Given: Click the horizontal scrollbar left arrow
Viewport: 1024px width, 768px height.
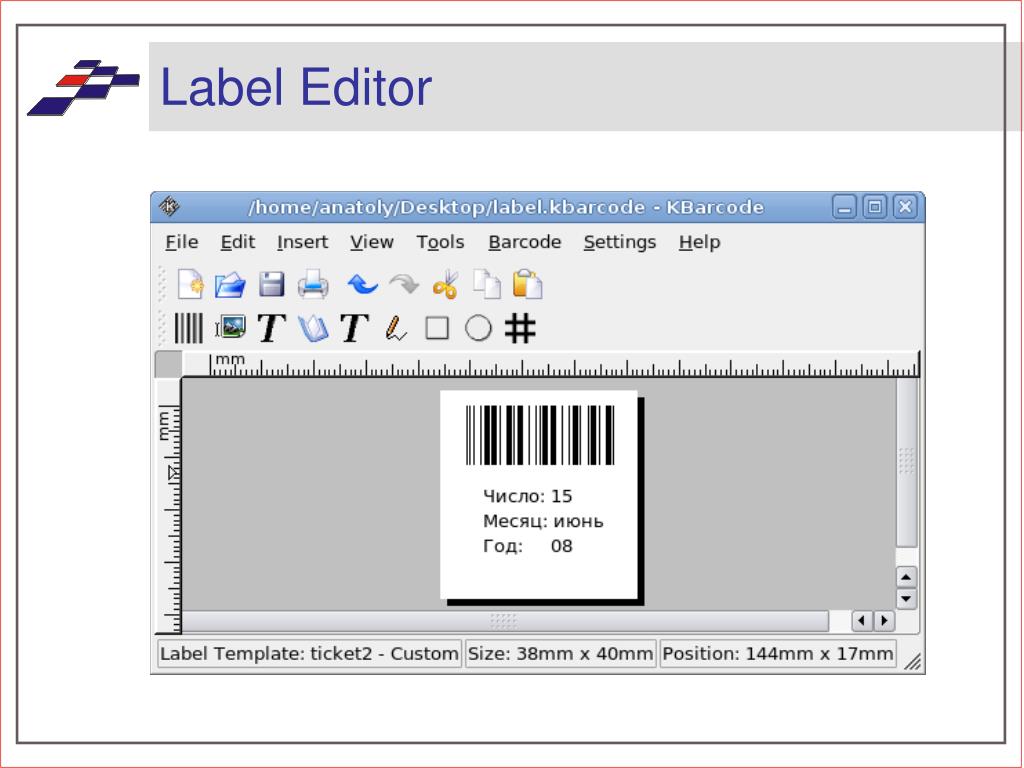Looking at the screenshot, I should click(x=862, y=620).
